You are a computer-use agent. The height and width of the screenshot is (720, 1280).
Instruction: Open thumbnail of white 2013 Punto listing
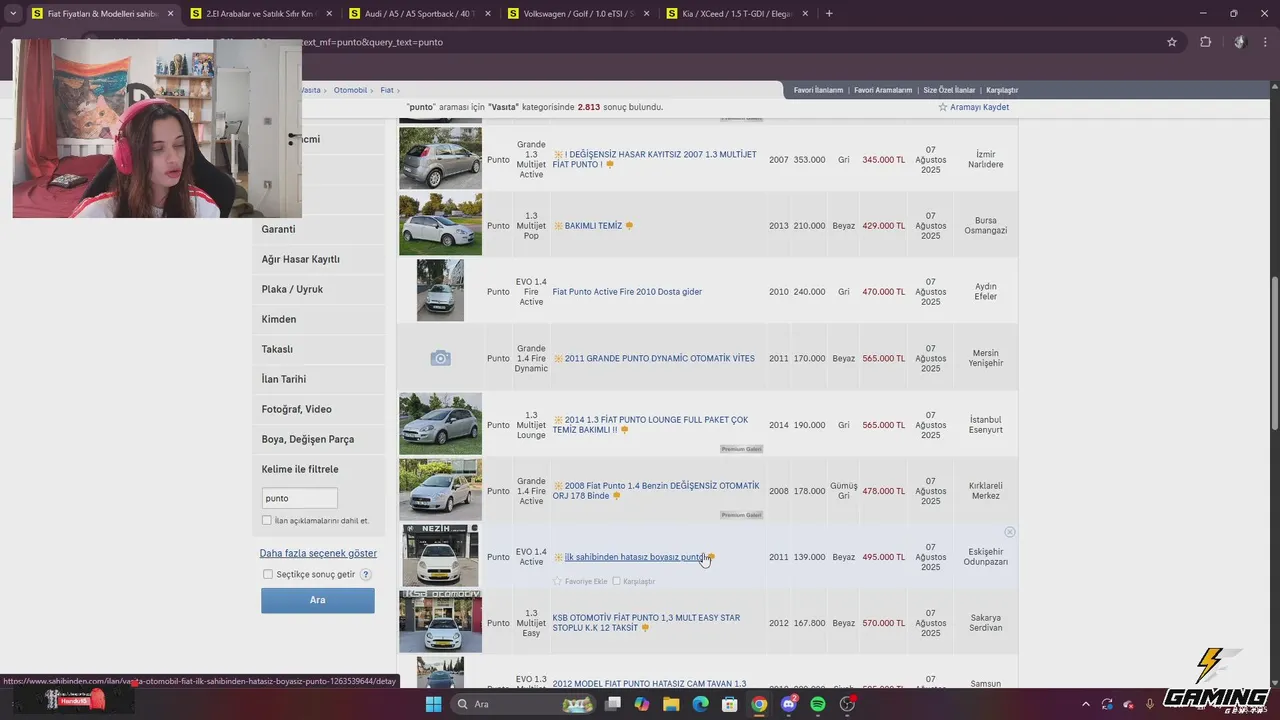(x=440, y=225)
